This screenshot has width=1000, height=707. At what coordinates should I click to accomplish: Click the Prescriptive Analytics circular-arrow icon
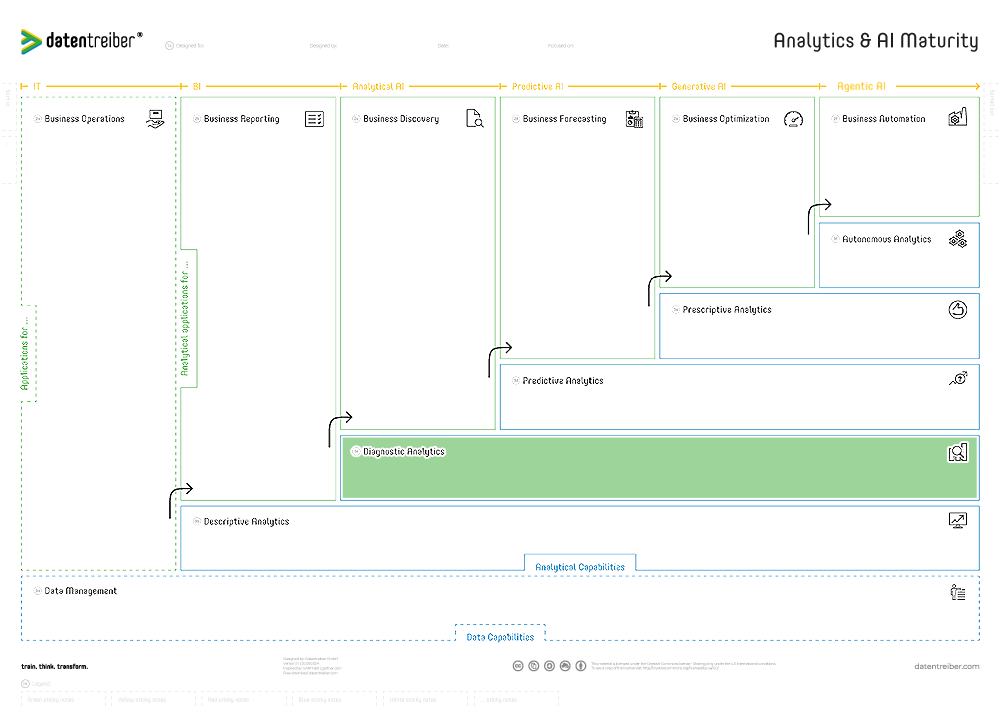(957, 310)
